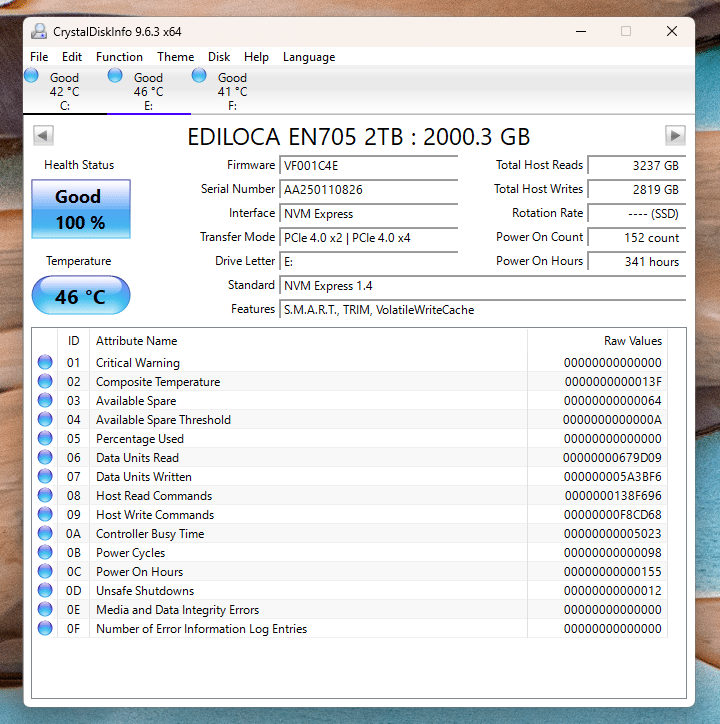The height and width of the screenshot is (724, 720).
Task: Select the Composite Temperature attribute name
Action: (158, 382)
